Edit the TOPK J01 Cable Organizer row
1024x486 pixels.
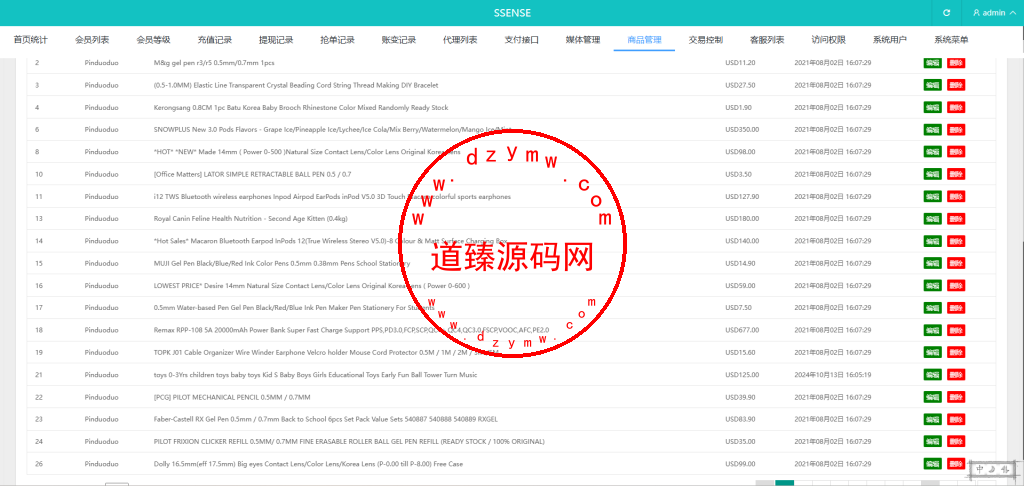tap(933, 353)
